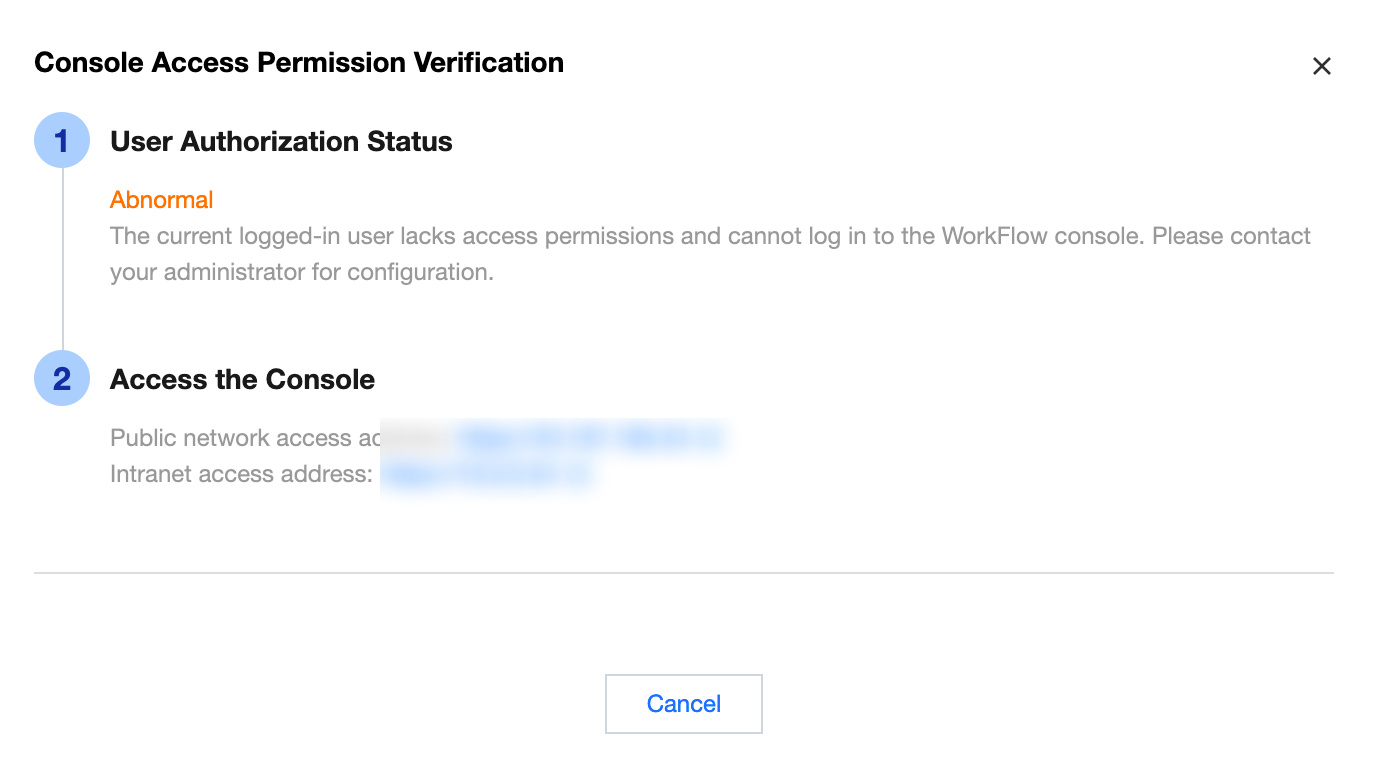Open the blurred intranet access address link
This screenshot has width=1374, height=774.
[487, 474]
